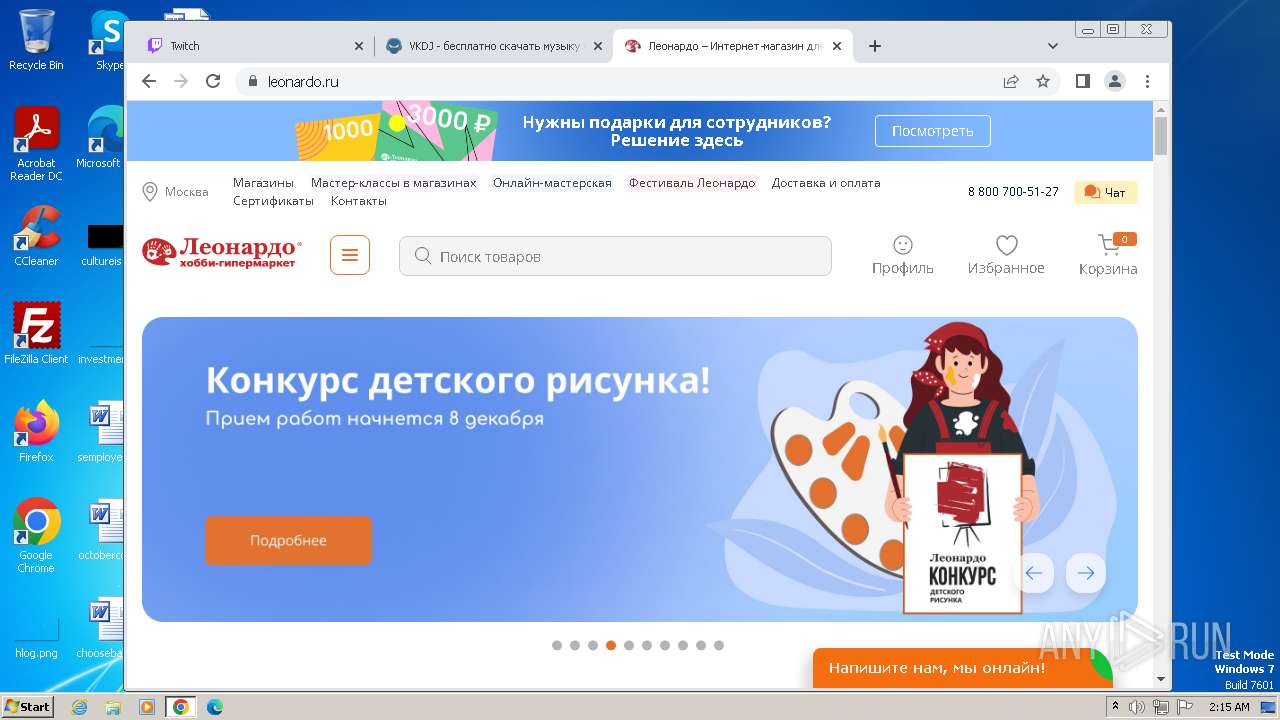Screen dimensions: 1280x720
Task: Click the volume icon in system tray
Action: (x=1137, y=707)
